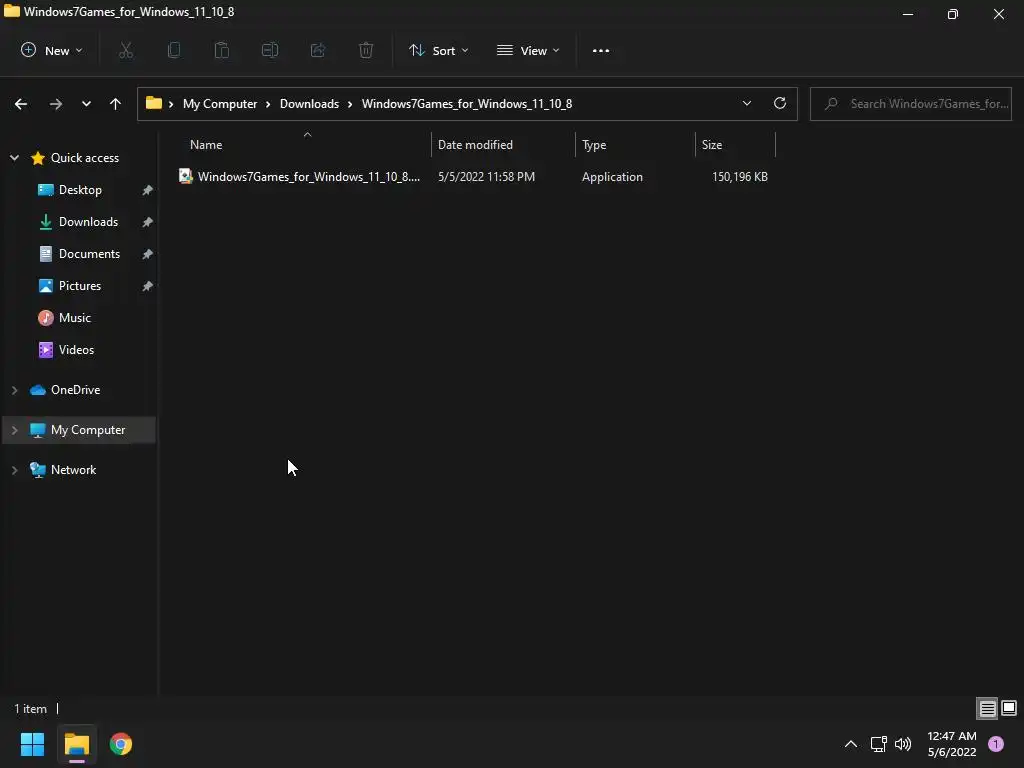The width and height of the screenshot is (1024, 768).
Task: Click the Share icon in toolbar
Action: pos(318,50)
